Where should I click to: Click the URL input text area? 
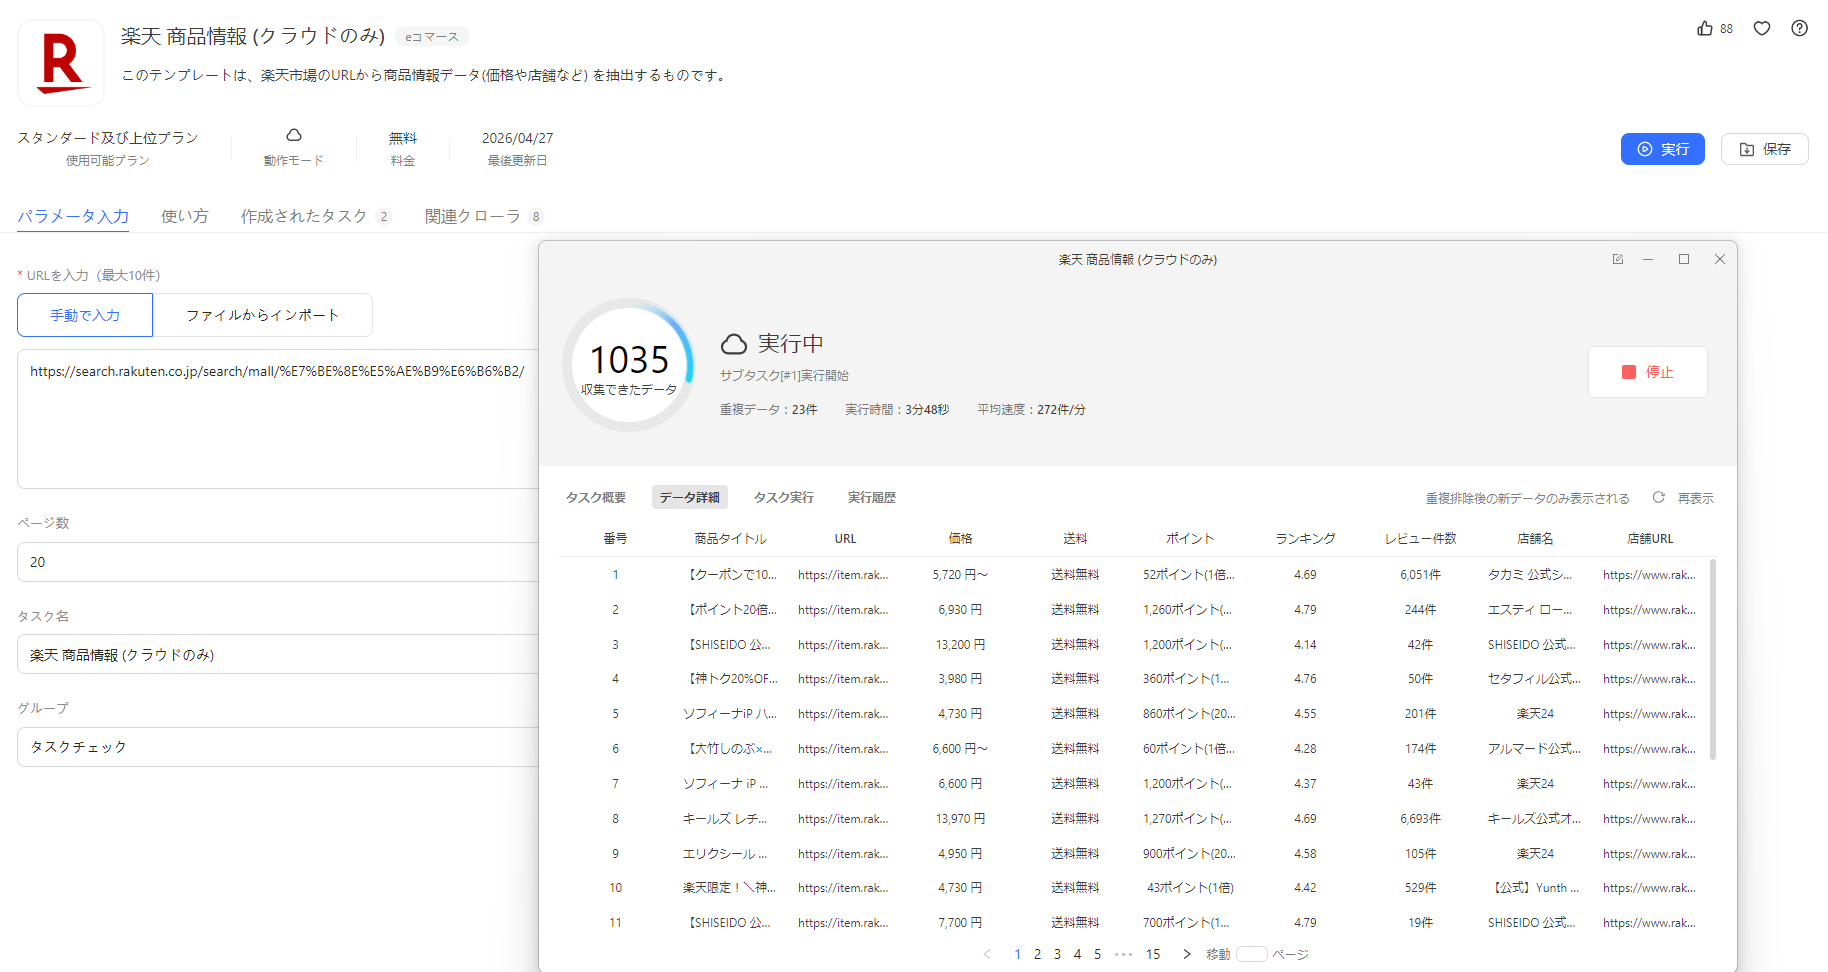click(x=278, y=419)
